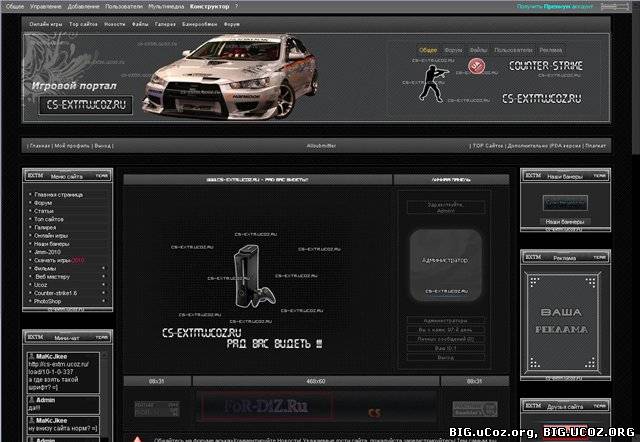Image resolution: width=640 pixels, height=442 pixels.
Task: Click the Counter-Strike soldier silhouette icon
Action: tap(434, 84)
